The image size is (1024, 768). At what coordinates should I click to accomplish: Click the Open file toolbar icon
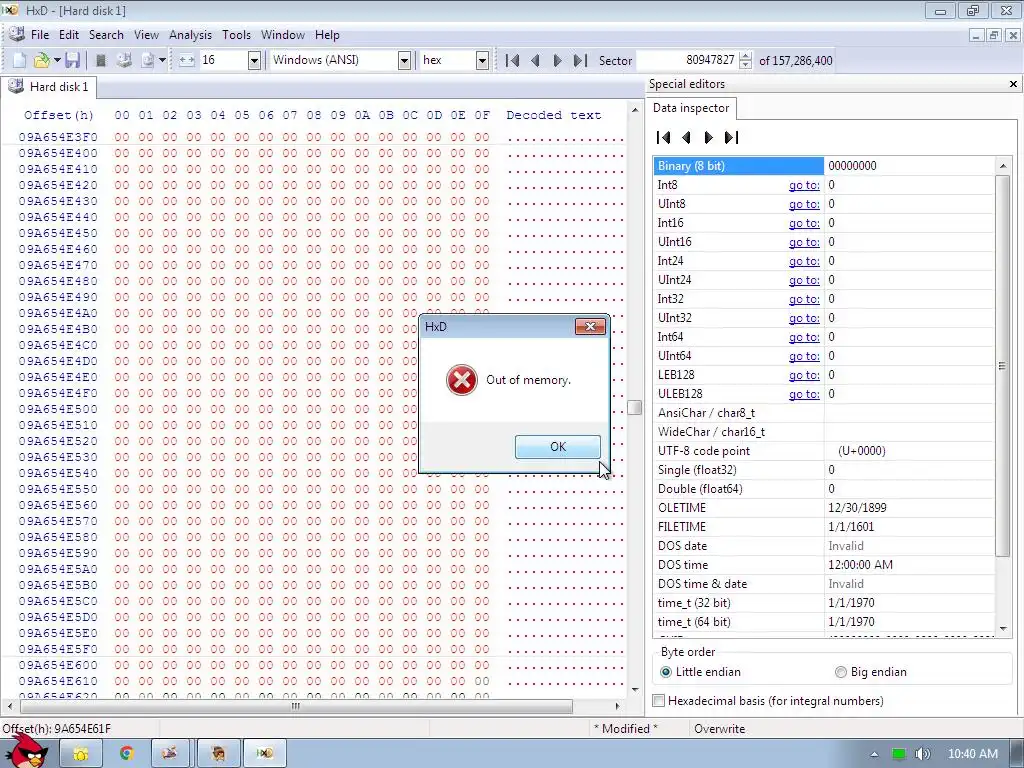41,61
